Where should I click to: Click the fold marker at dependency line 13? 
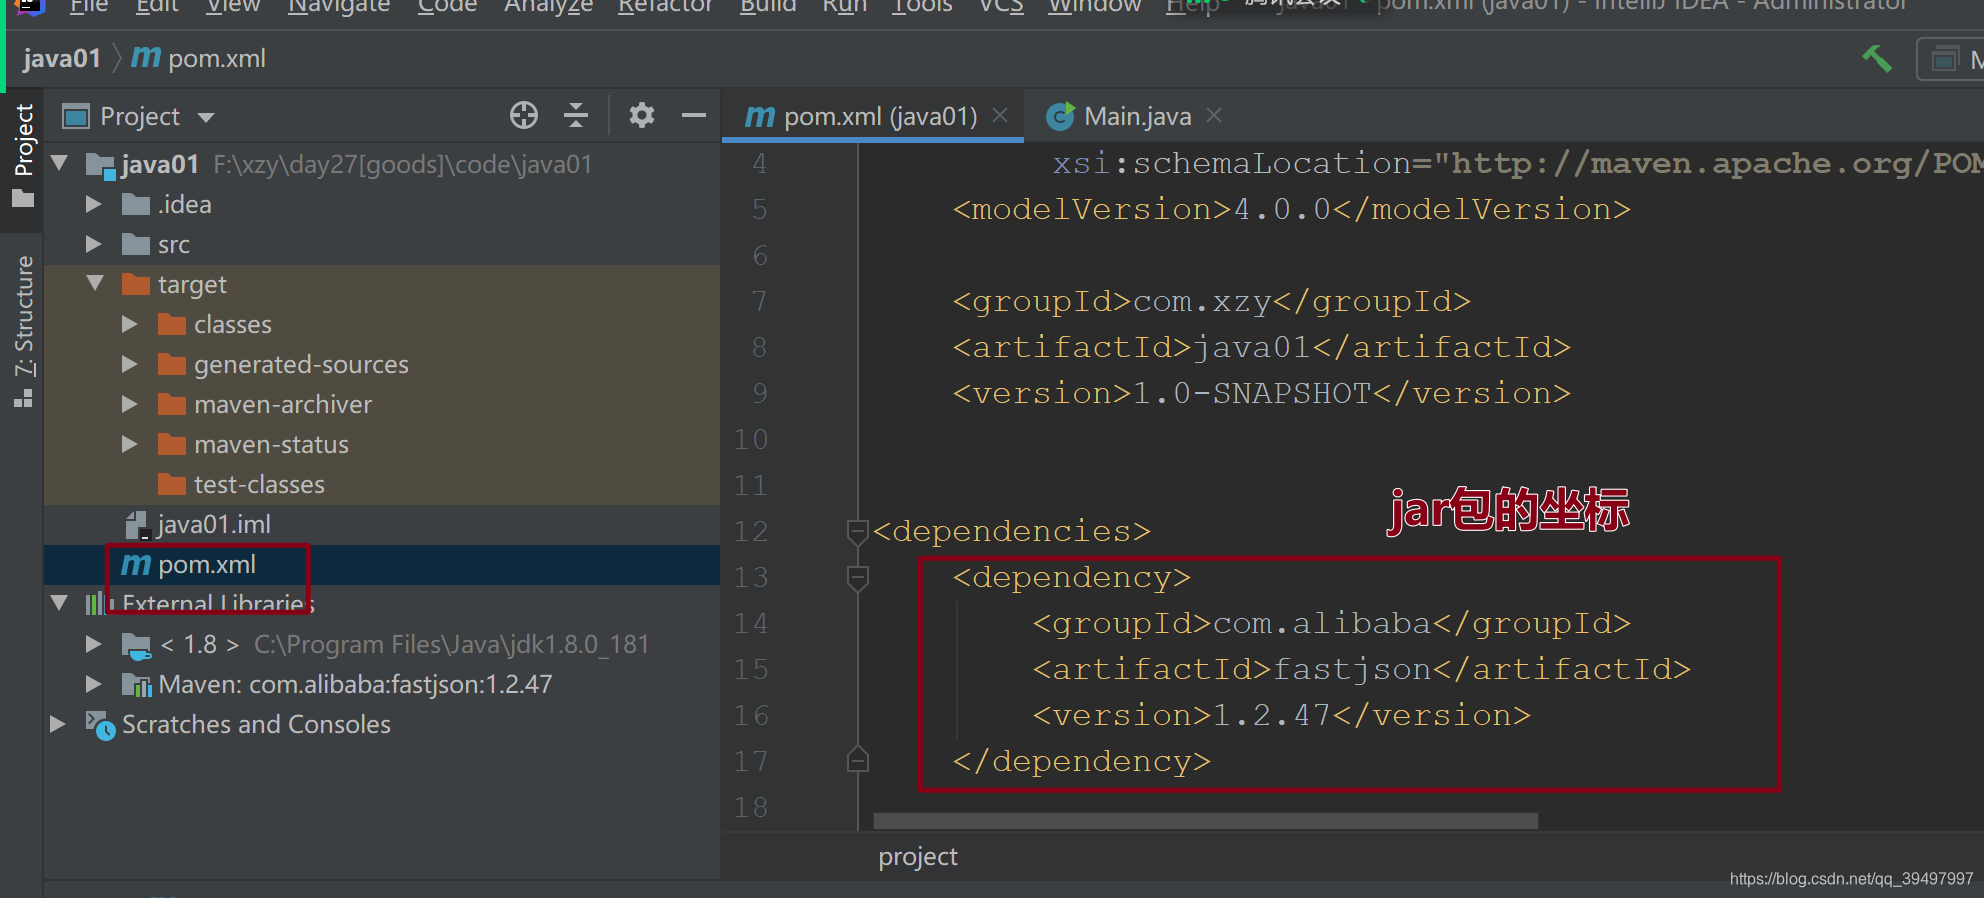857,578
